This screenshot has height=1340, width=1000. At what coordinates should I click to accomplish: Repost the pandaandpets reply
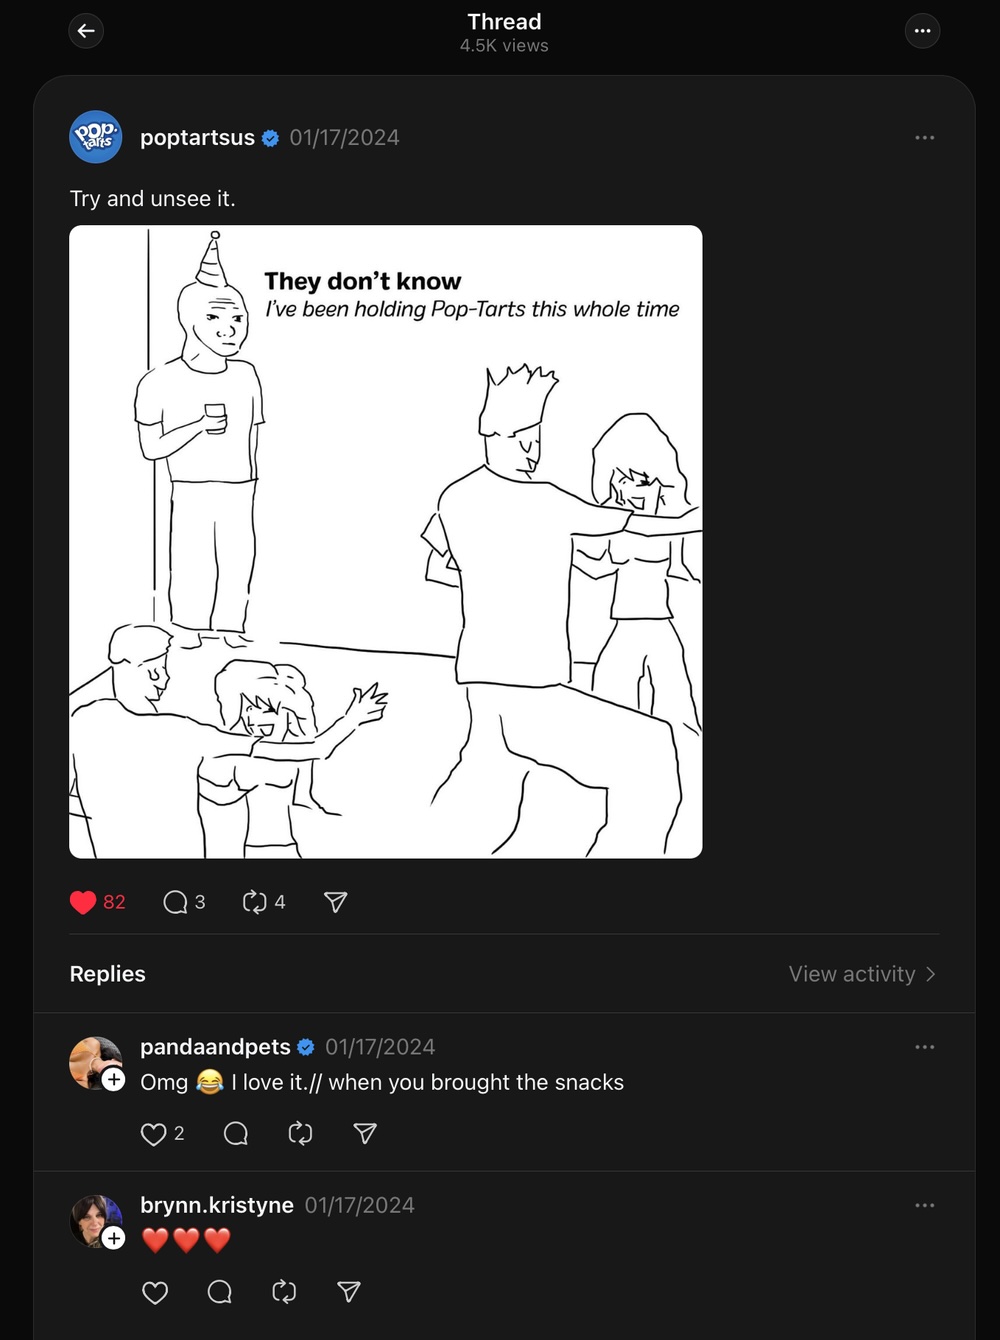click(x=300, y=1133)
